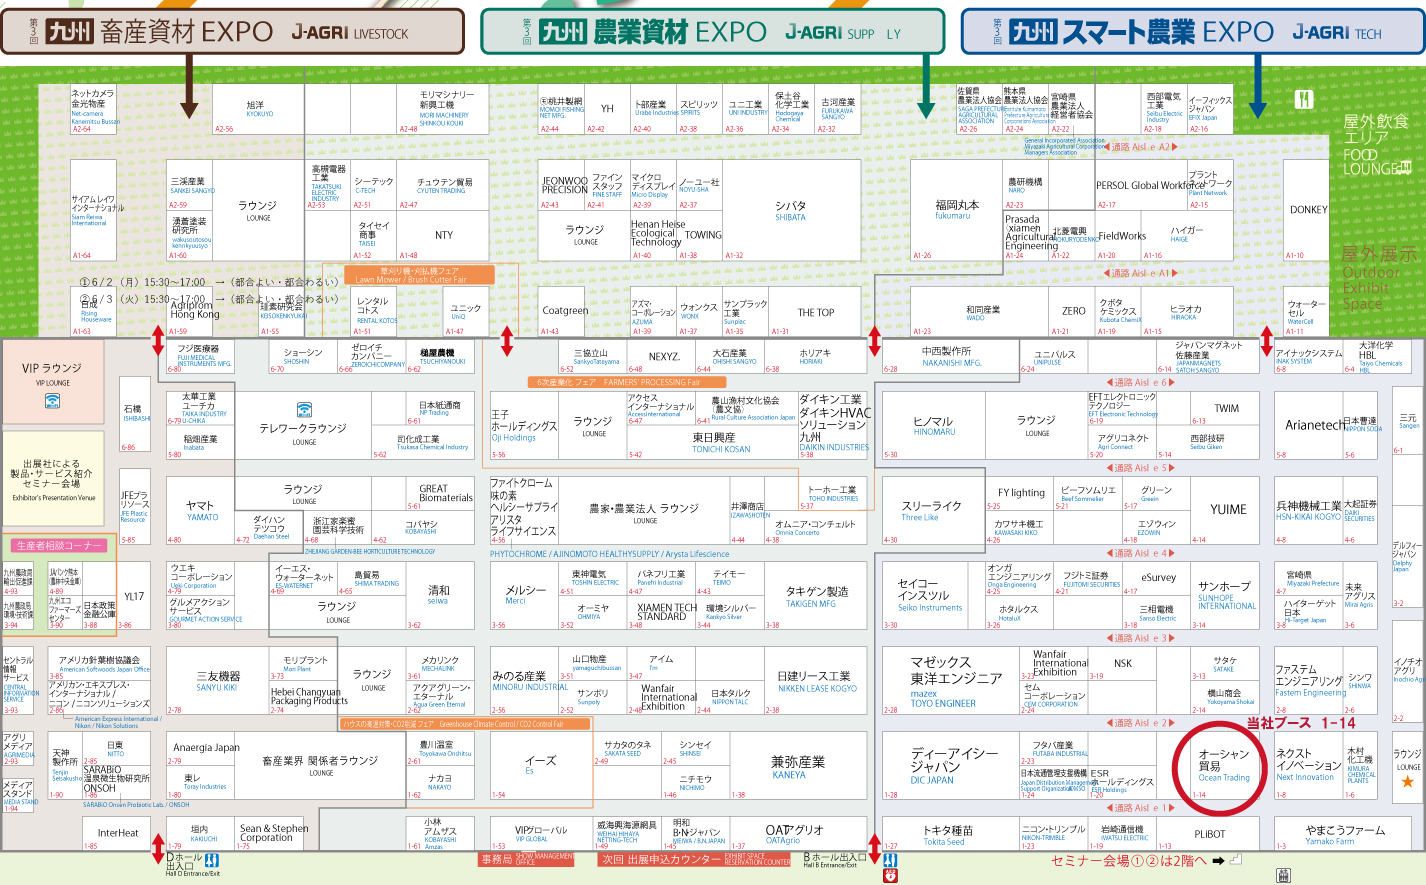Select the THE TOP booth A1-31
This screenshot has width=1426, height=885.
tap(815, 312)
